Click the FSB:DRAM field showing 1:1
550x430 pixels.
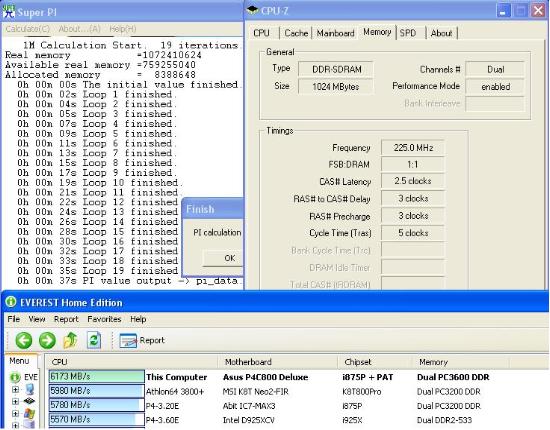(x=413, y=164)
